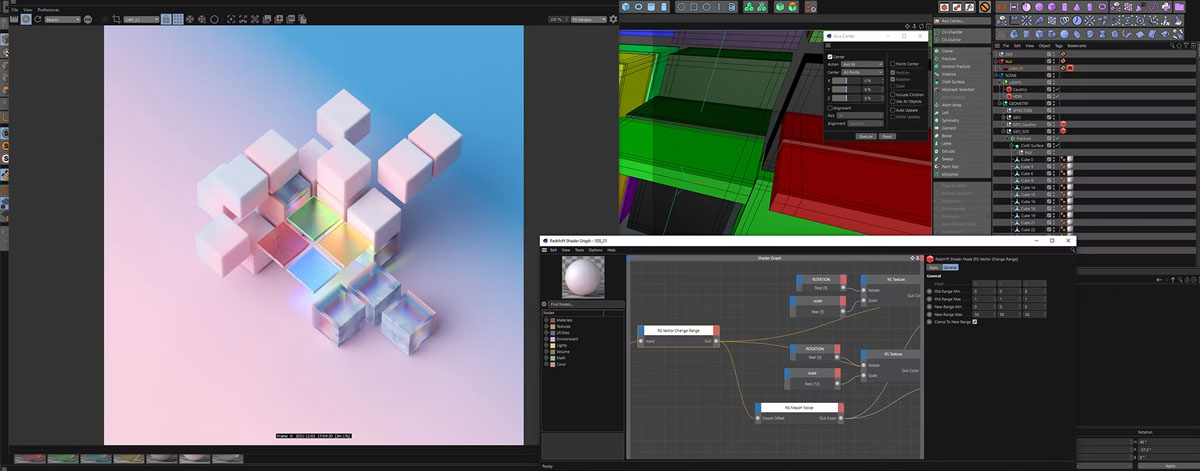Expand the Textures node category
Image resolution: width=1200 pixels, height=471 pixels.
click(546, 326)
